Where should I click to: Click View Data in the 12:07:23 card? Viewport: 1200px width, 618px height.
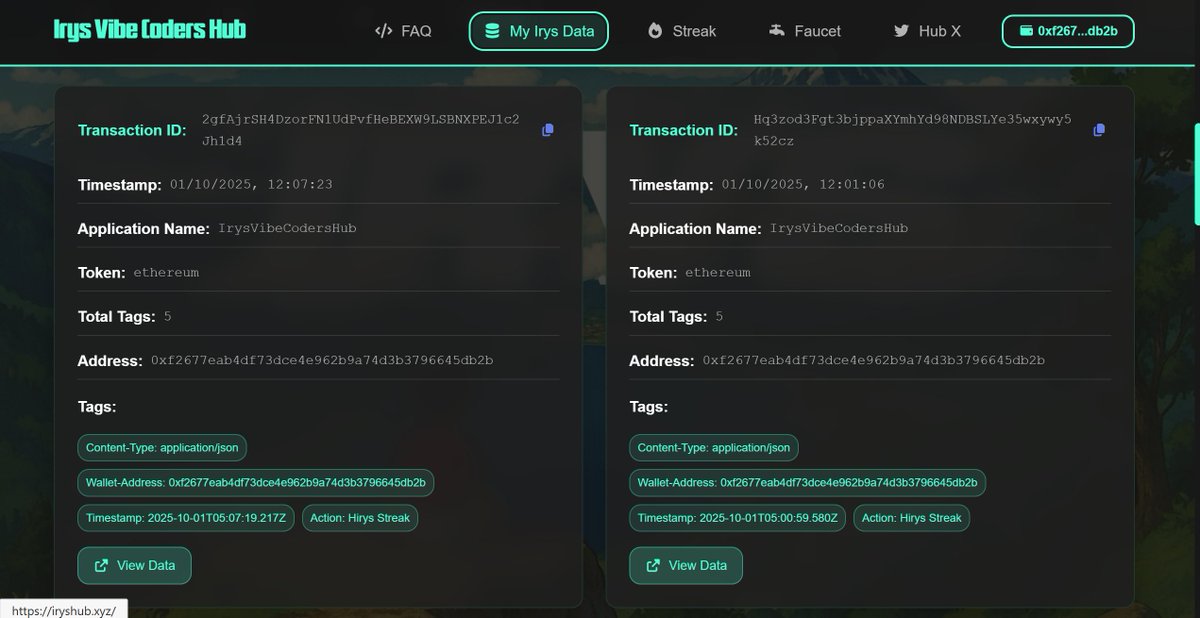[134, 565]
